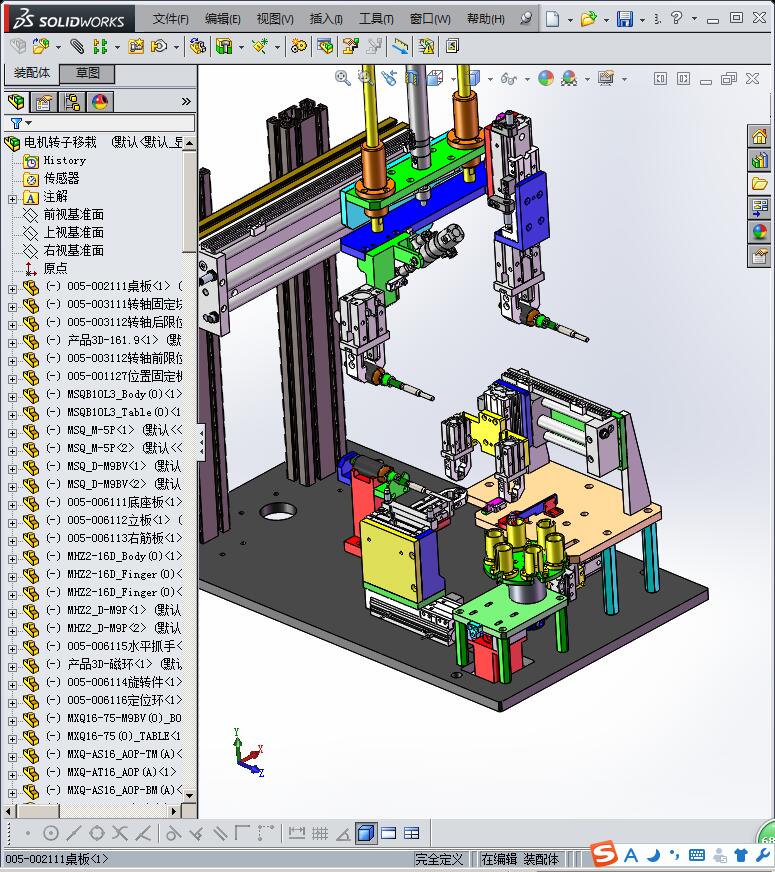Select 前视基准面 in the feature tree
Viewport: 775px width, 872px height.
tap(73, 215)
